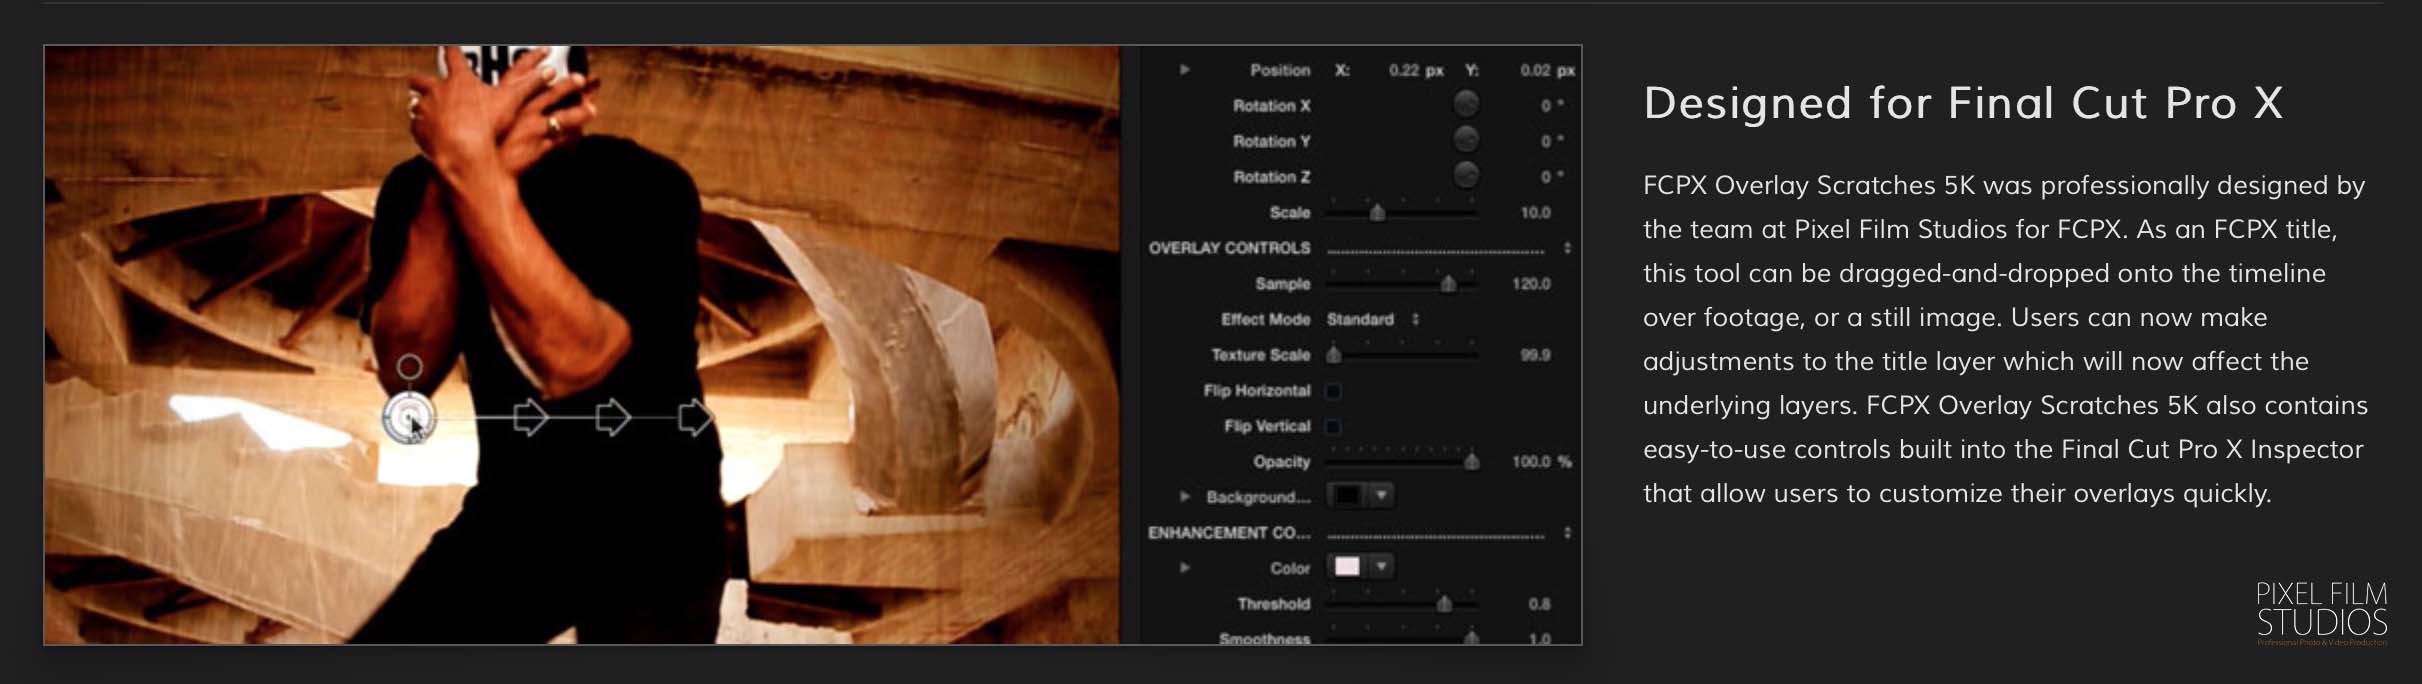
Task: Click the Pixel Film Studios logo
Action: click(x=2321, y=612)
